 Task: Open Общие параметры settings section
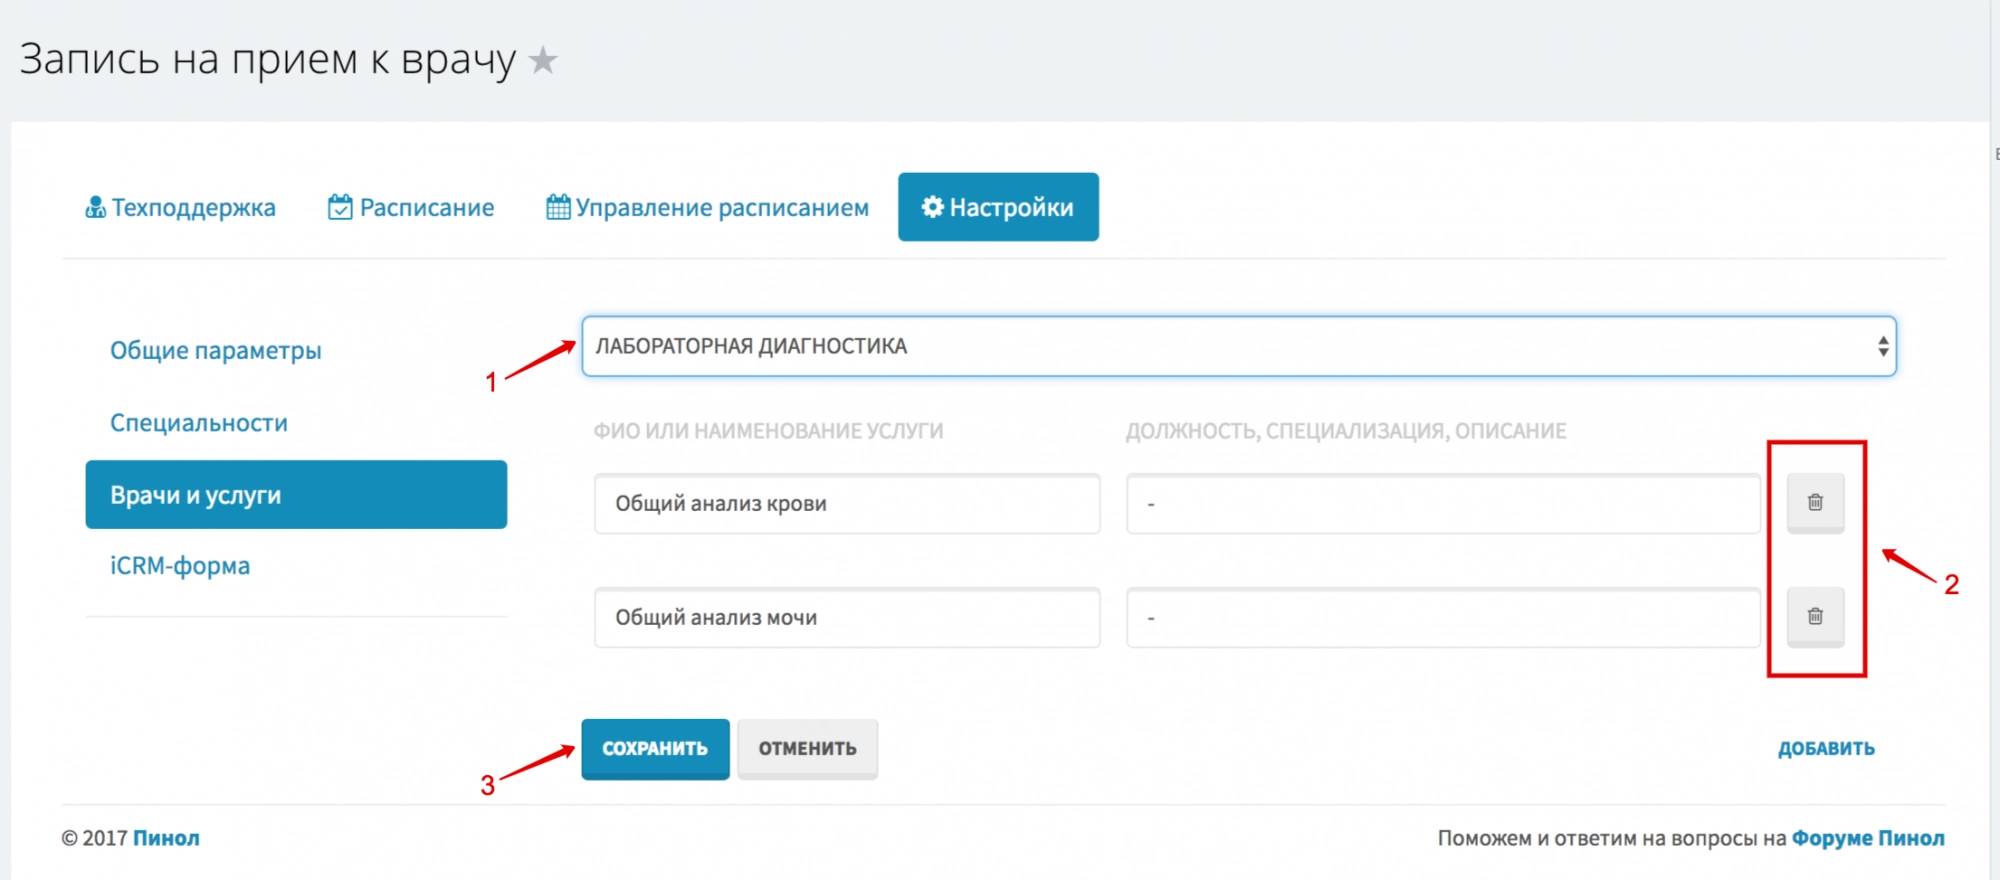click(x=216, y=351)
